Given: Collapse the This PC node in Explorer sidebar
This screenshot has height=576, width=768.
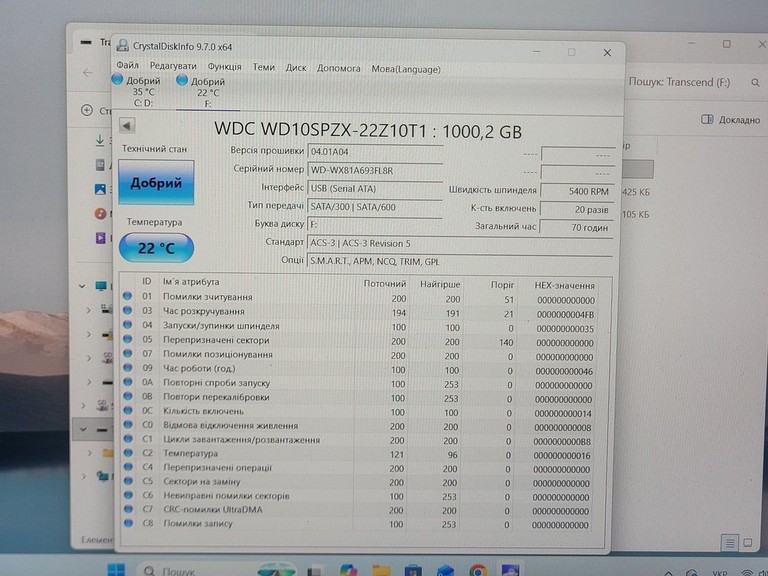Looking at the screenshot, I should (82, 286).
